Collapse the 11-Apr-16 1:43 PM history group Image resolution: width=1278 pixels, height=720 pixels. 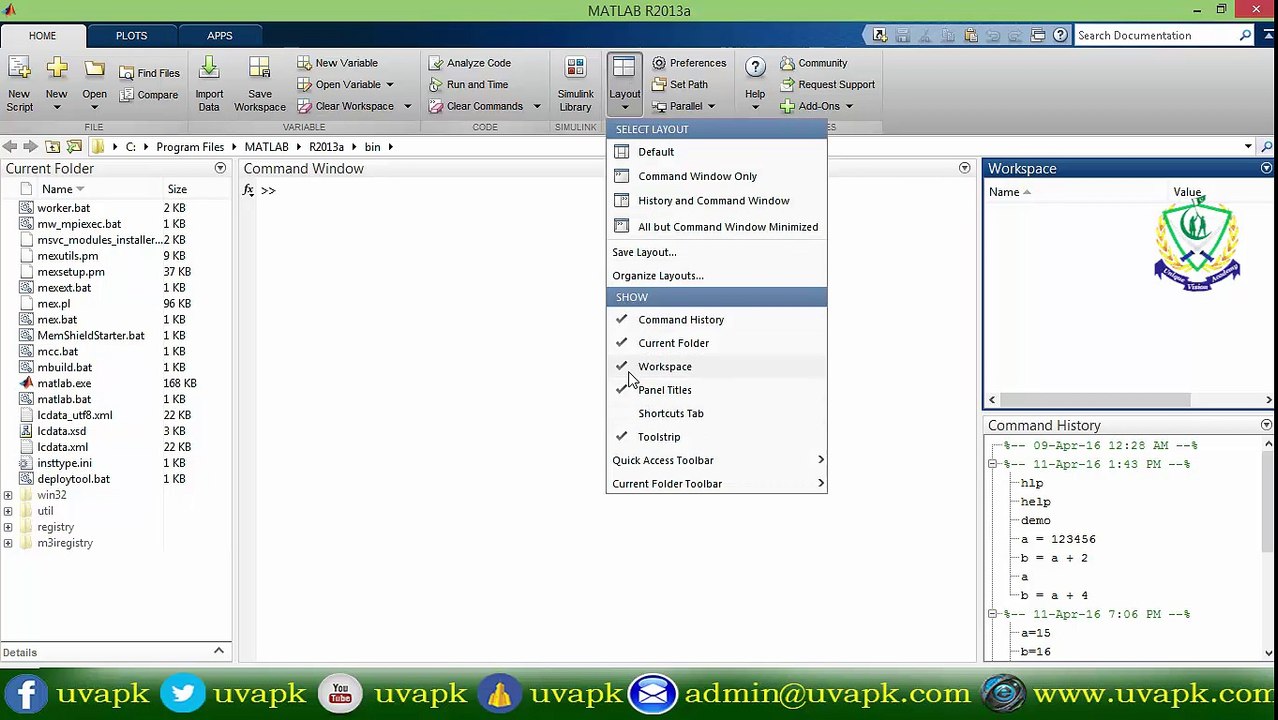[993, 464]
